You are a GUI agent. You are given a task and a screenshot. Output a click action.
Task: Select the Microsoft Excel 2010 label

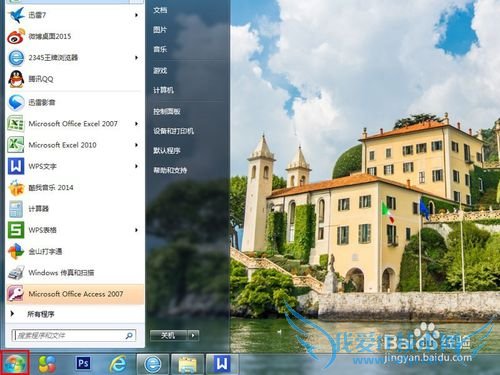tap(62, 145)
